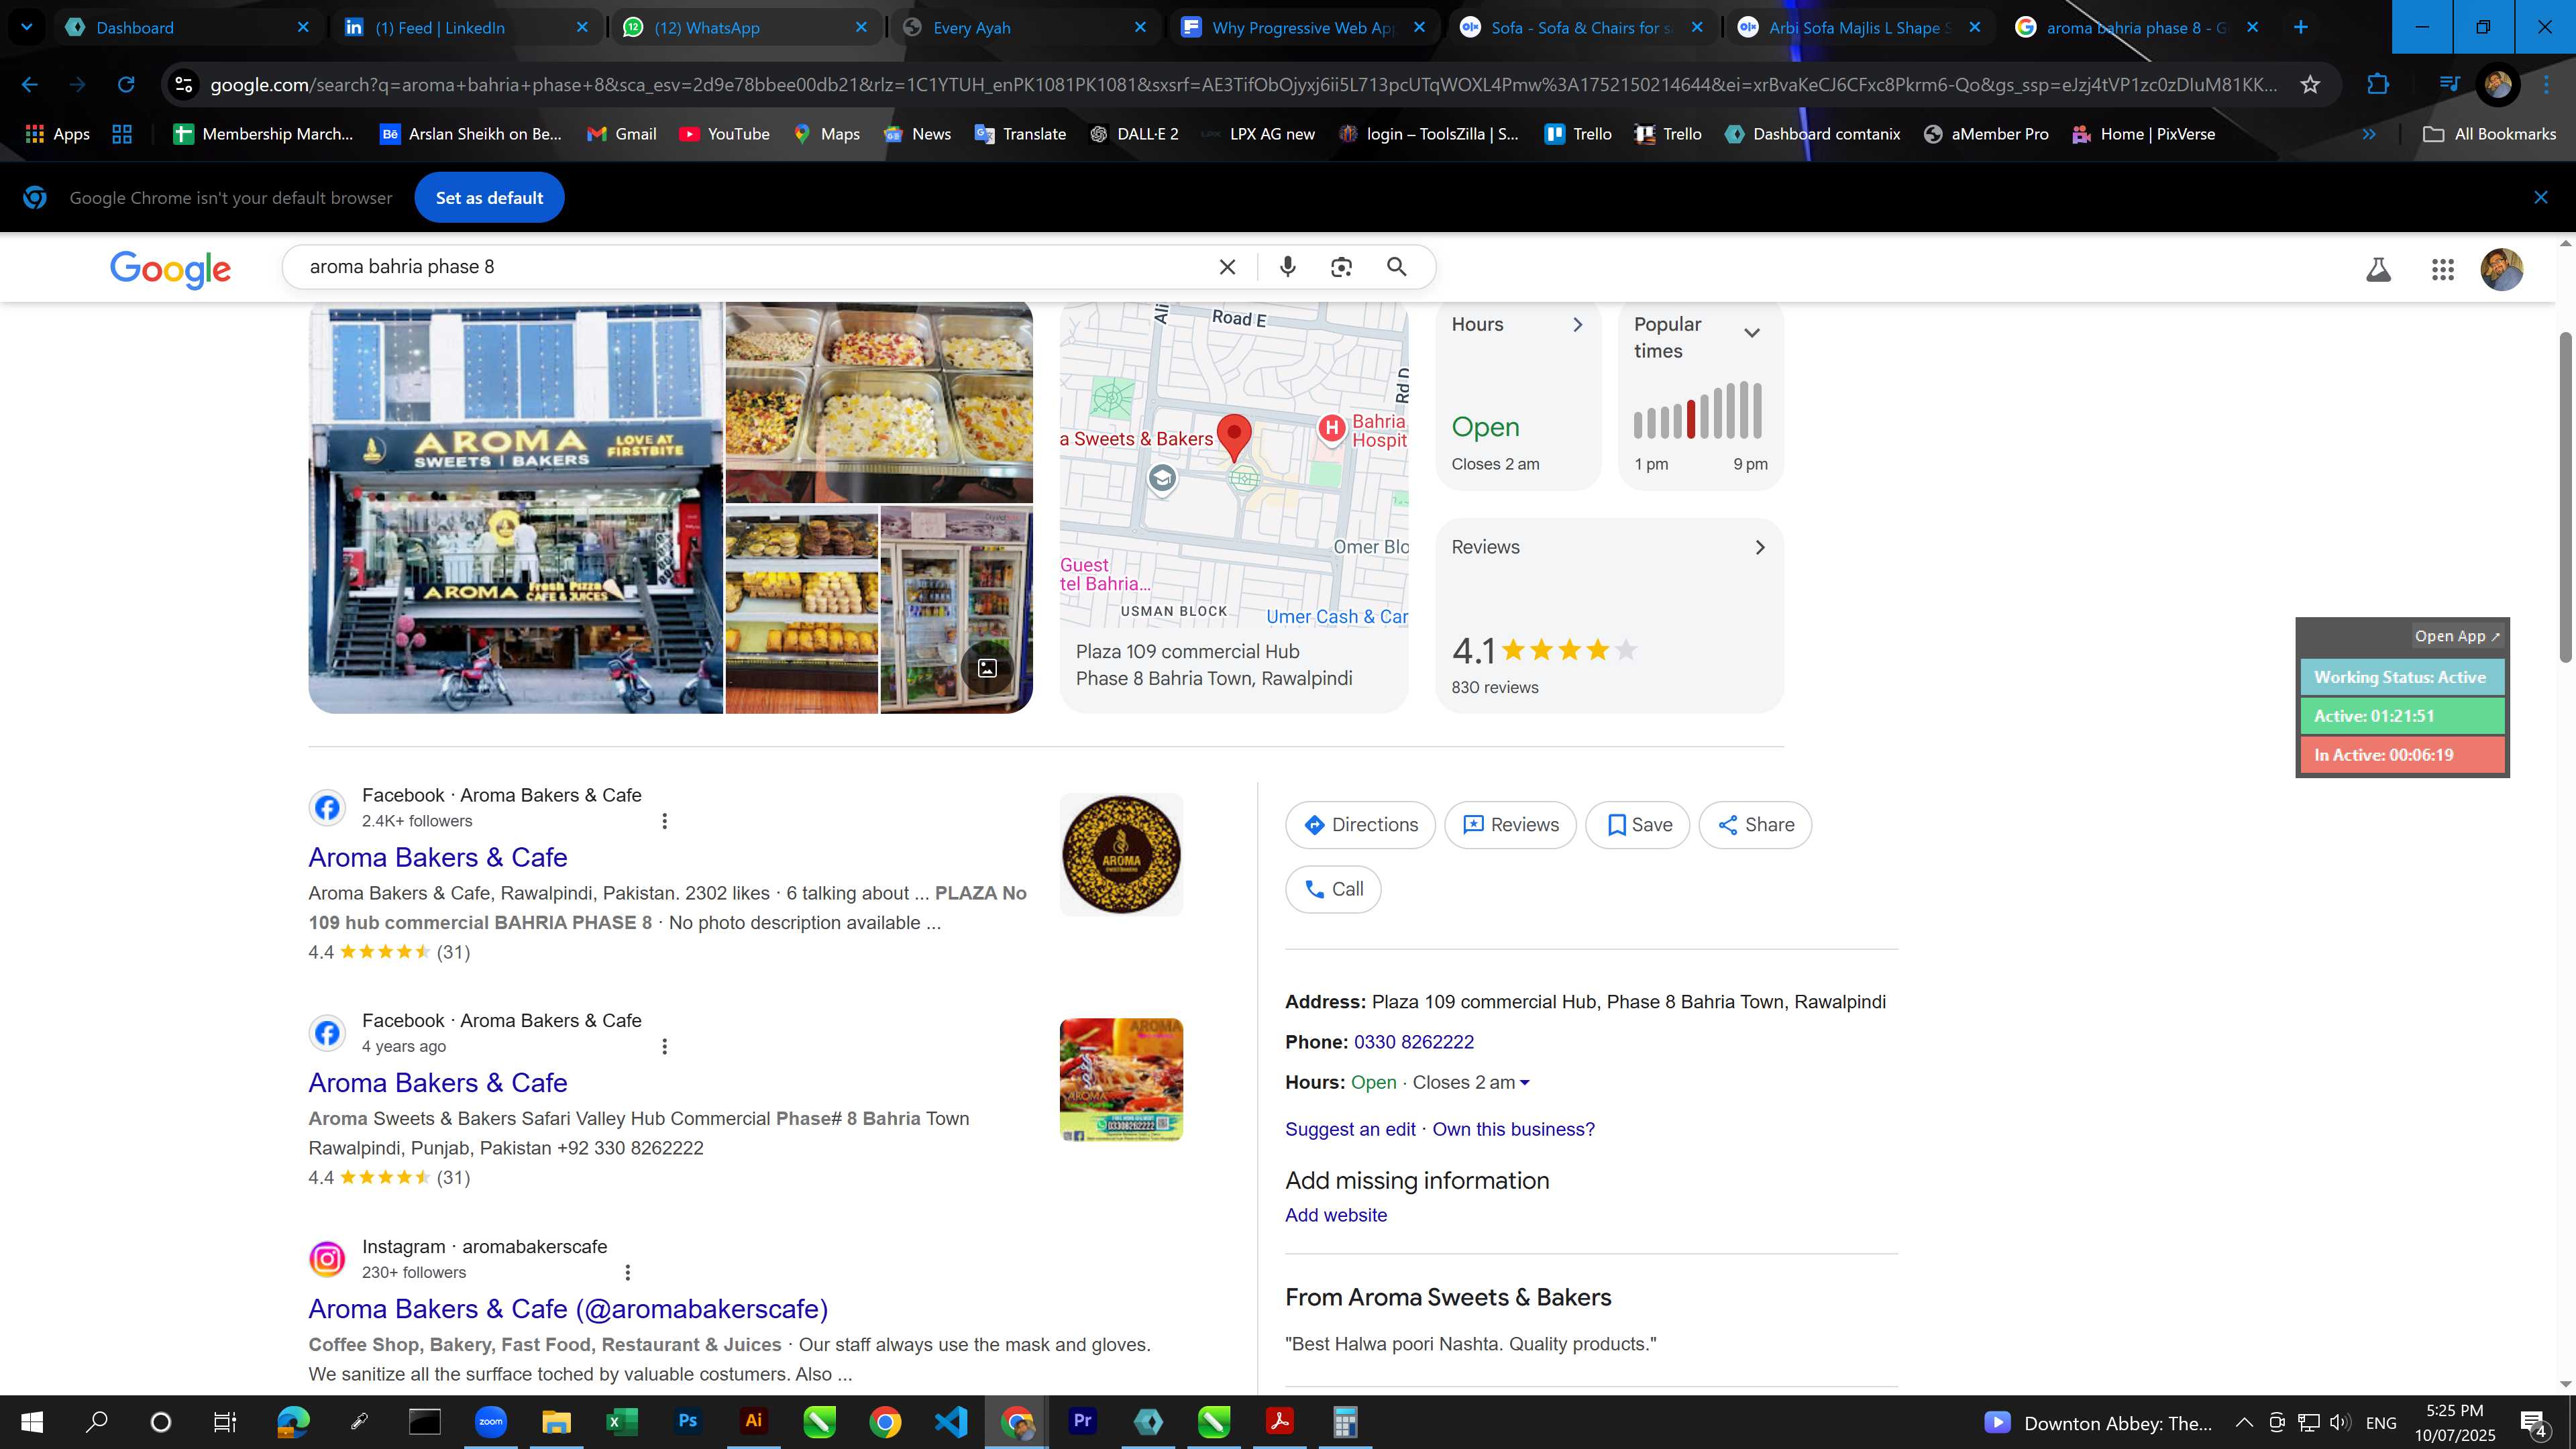
Task: Click the Reviews button under map
Action: click(1510, 825)
